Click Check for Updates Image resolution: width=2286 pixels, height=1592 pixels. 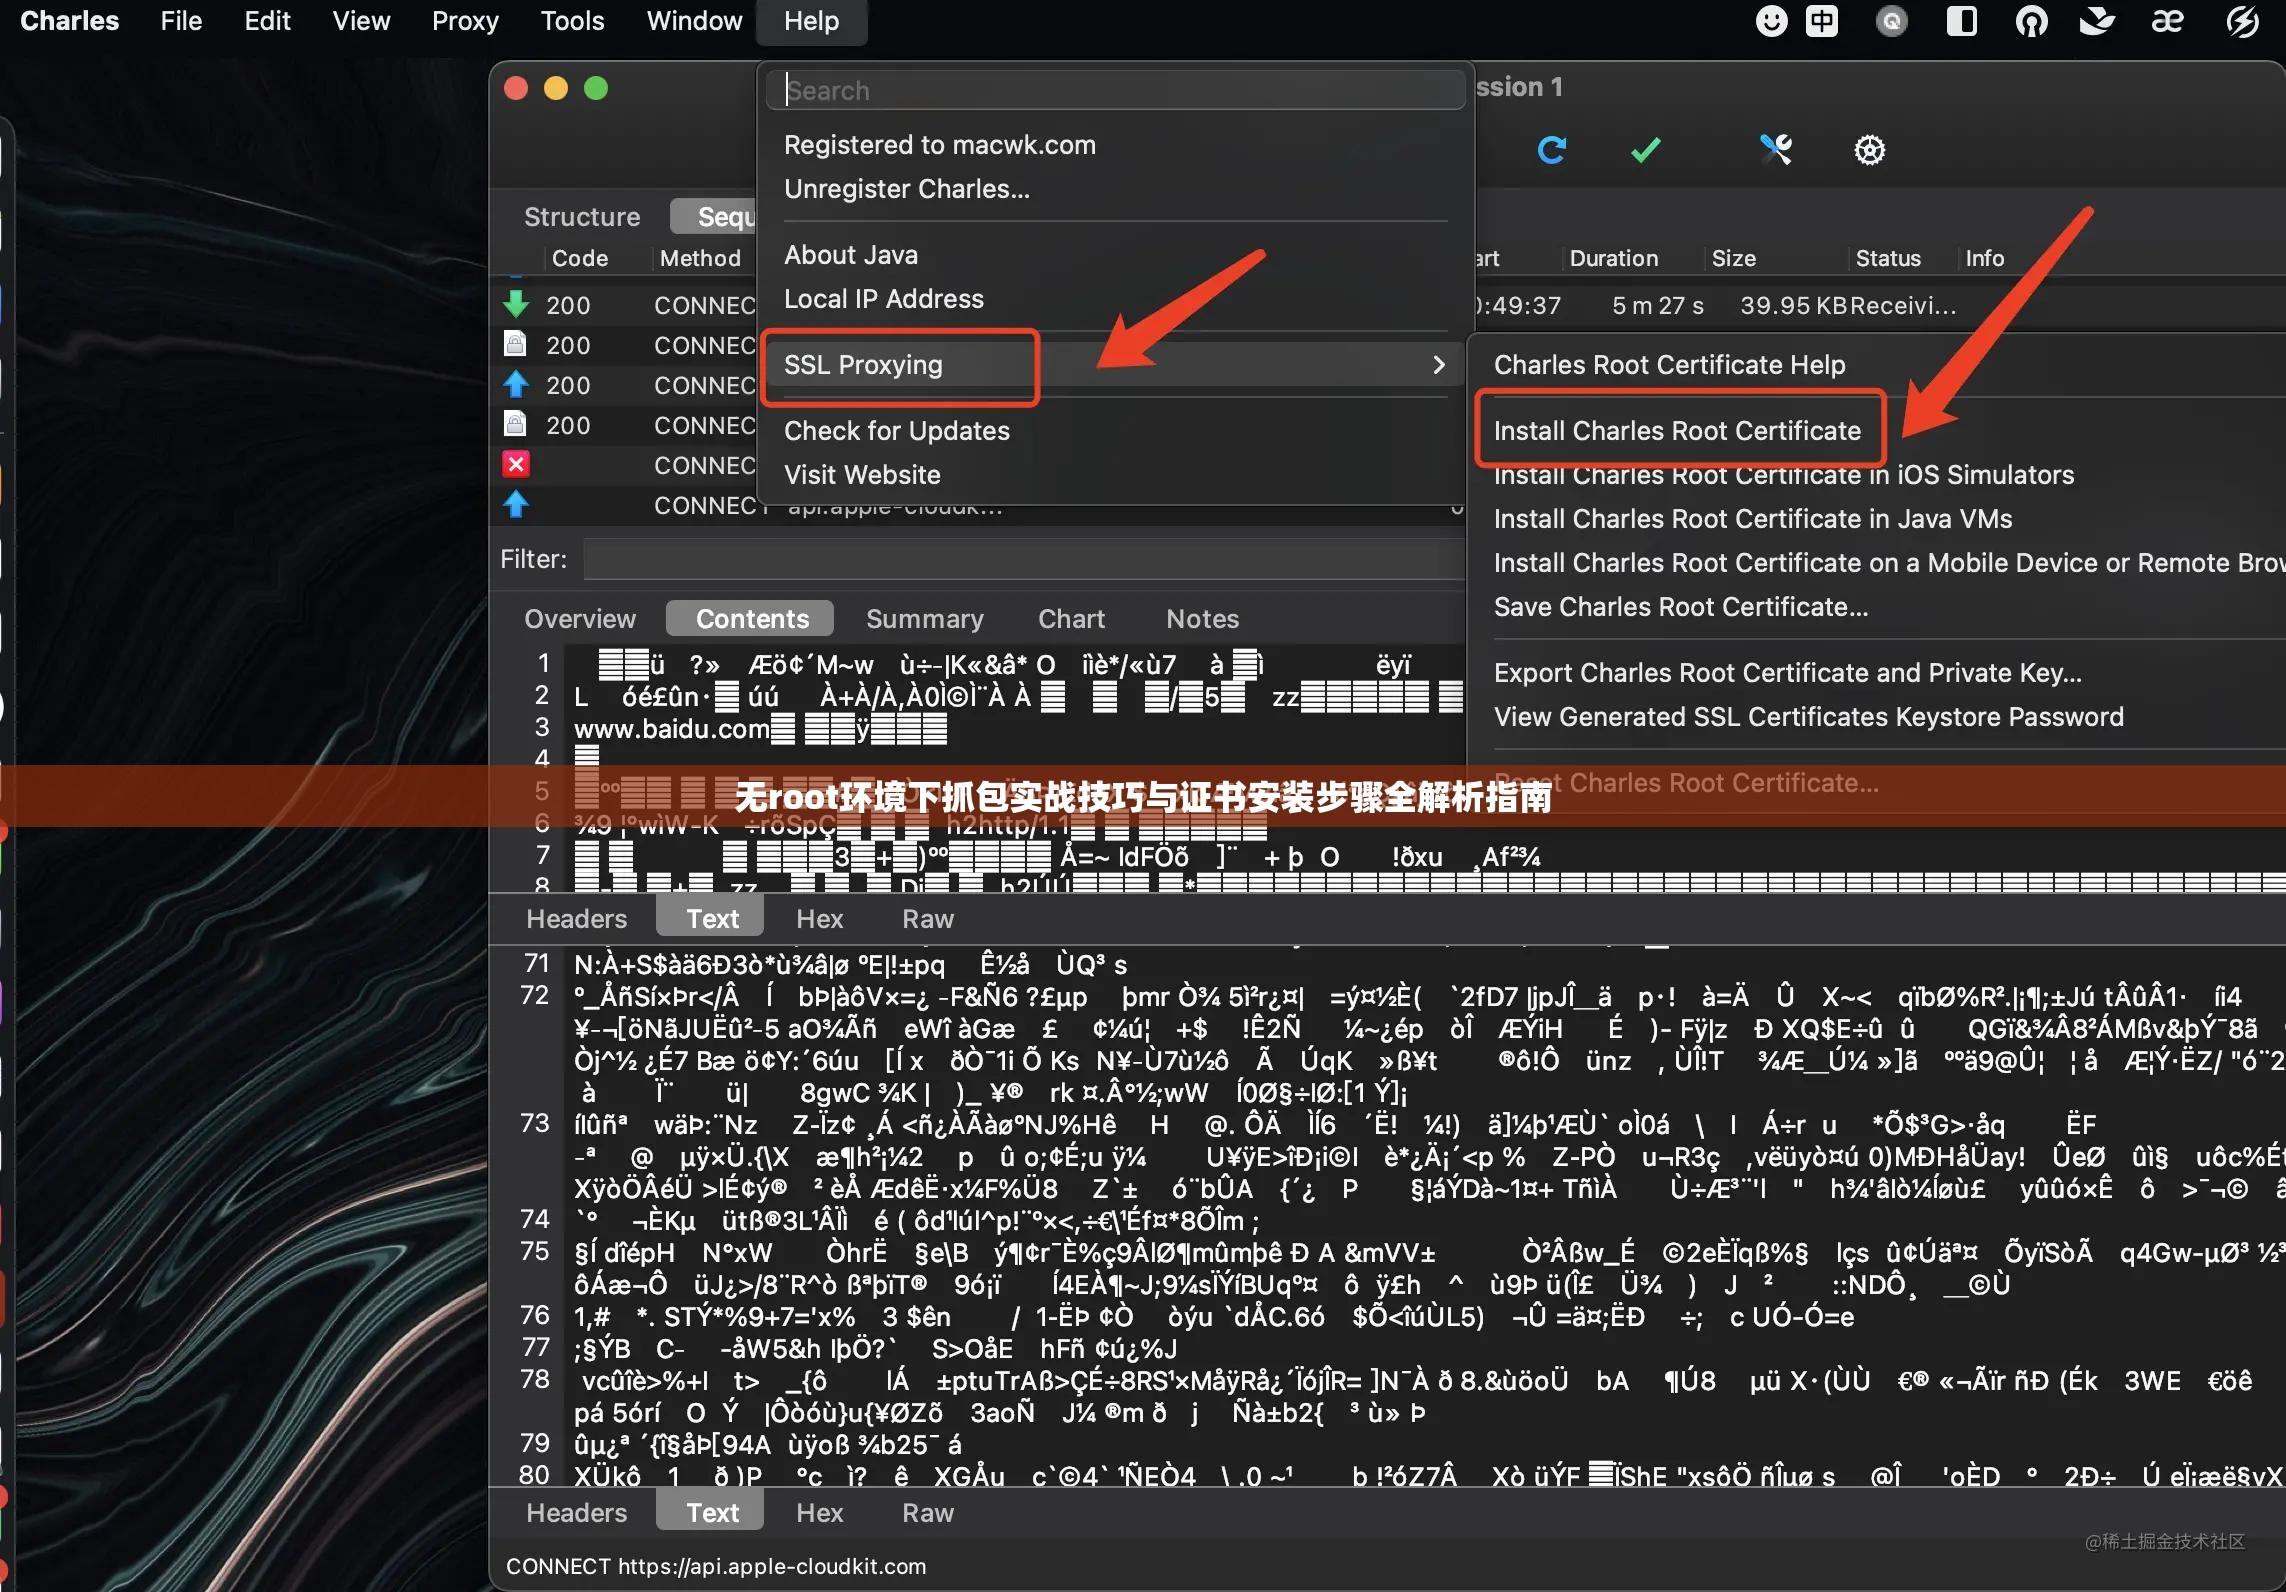pyautogui.click(x=896, y=431)
